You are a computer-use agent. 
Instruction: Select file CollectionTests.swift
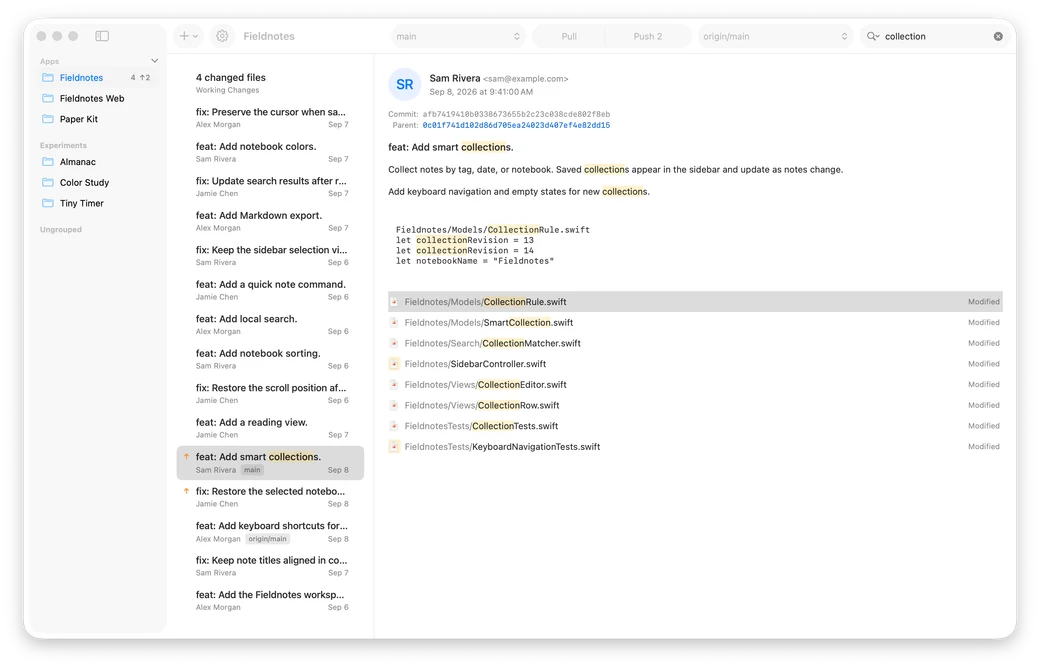695,426
